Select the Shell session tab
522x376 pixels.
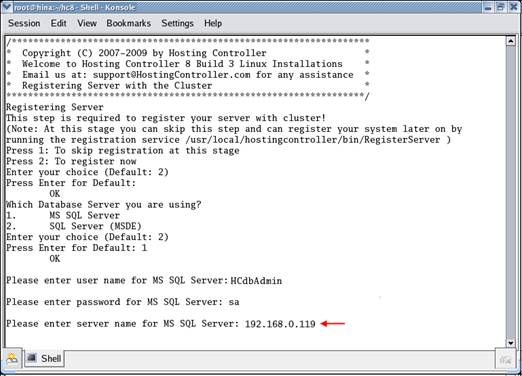(x=44, y=359)
